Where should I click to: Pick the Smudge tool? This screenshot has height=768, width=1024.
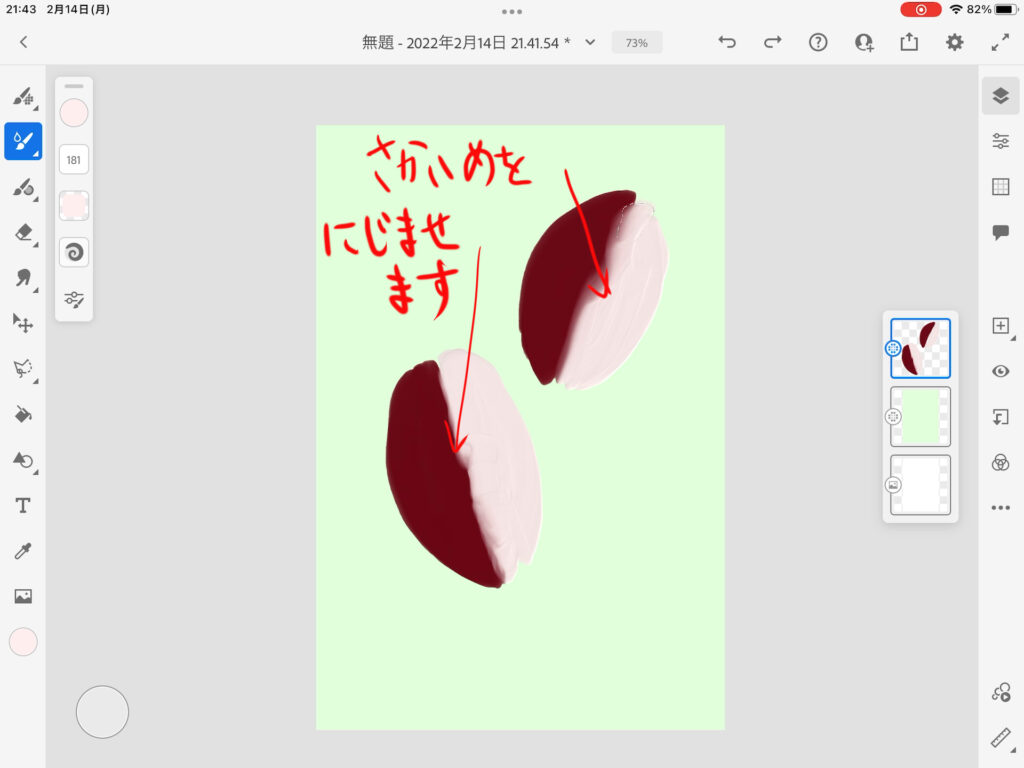pos(22,277)
